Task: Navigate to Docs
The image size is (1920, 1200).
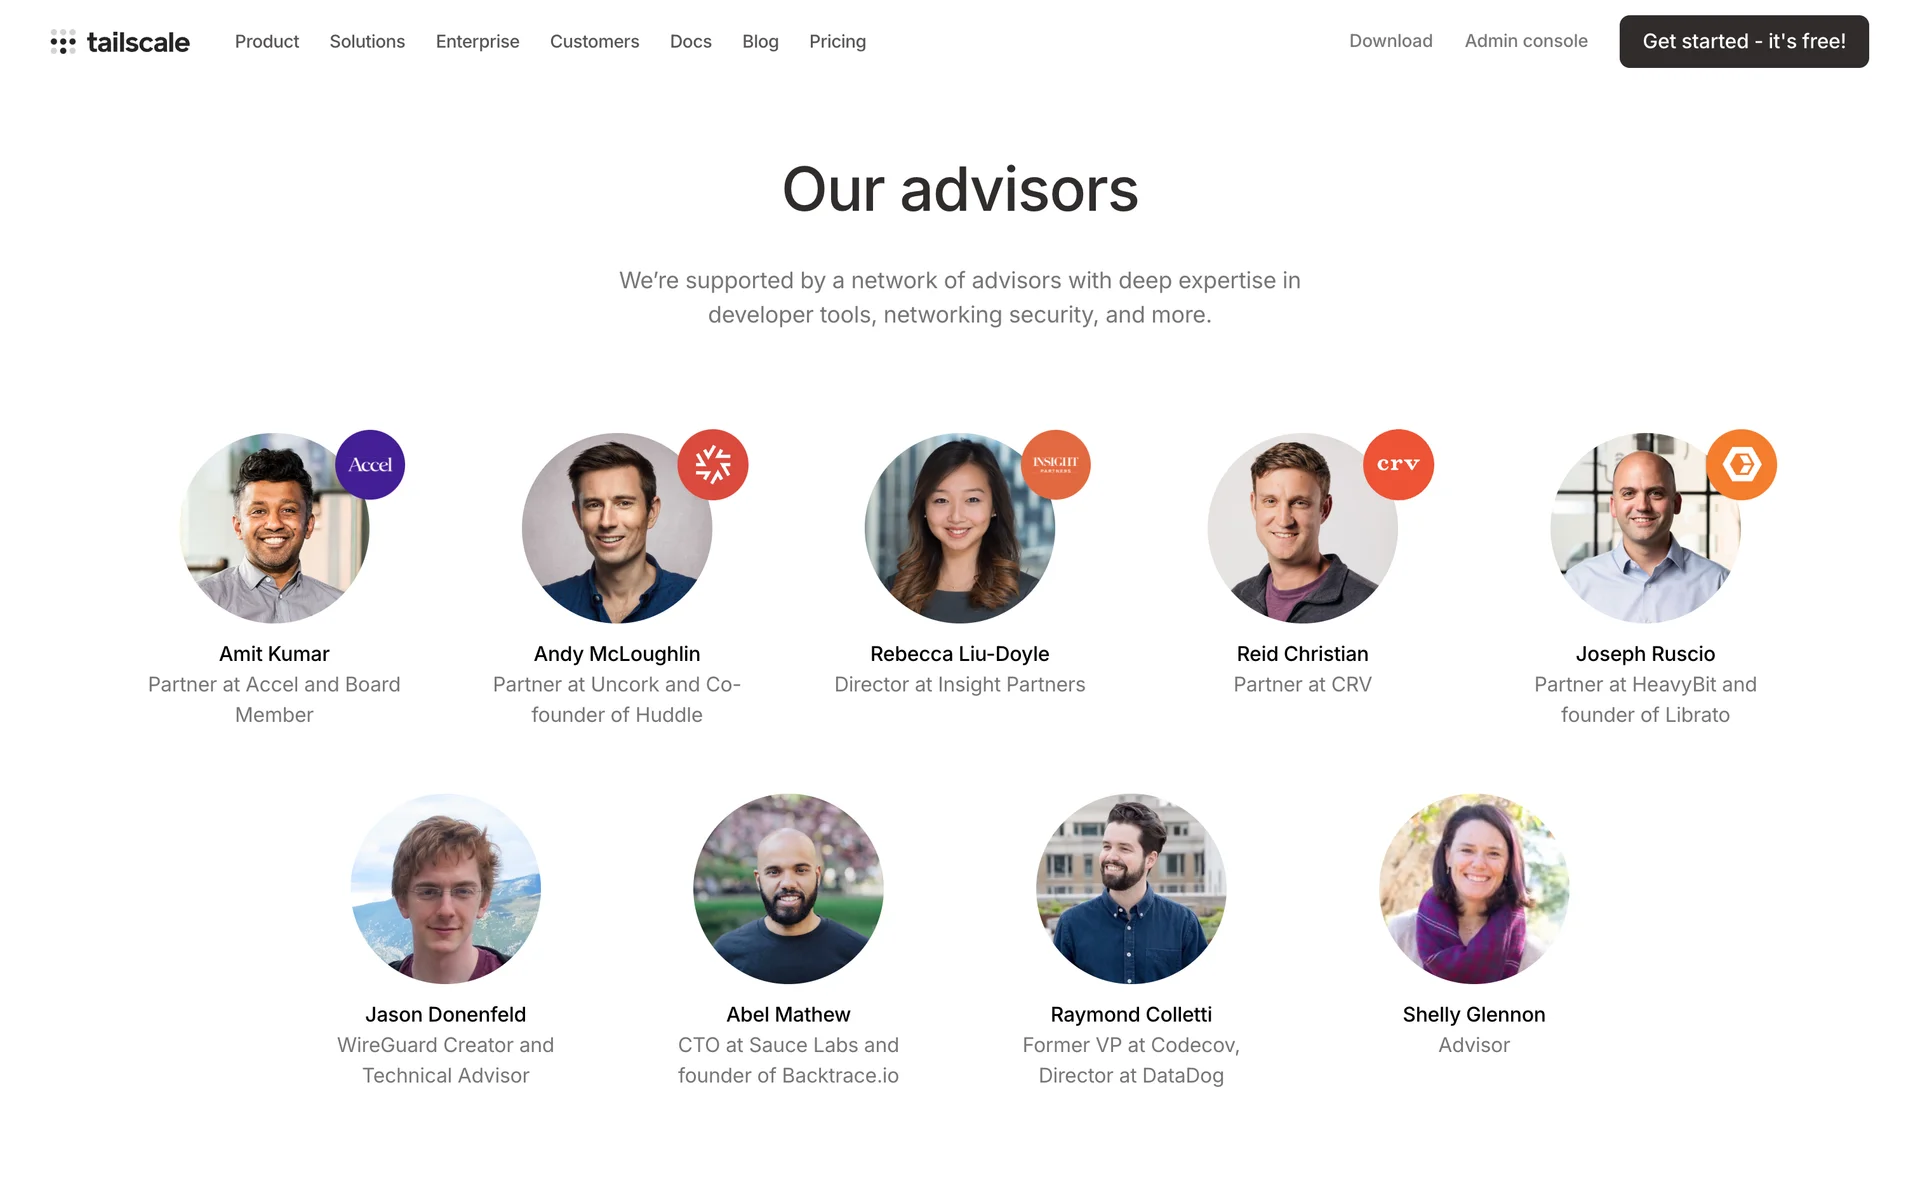Action: (x=691, y=41)
